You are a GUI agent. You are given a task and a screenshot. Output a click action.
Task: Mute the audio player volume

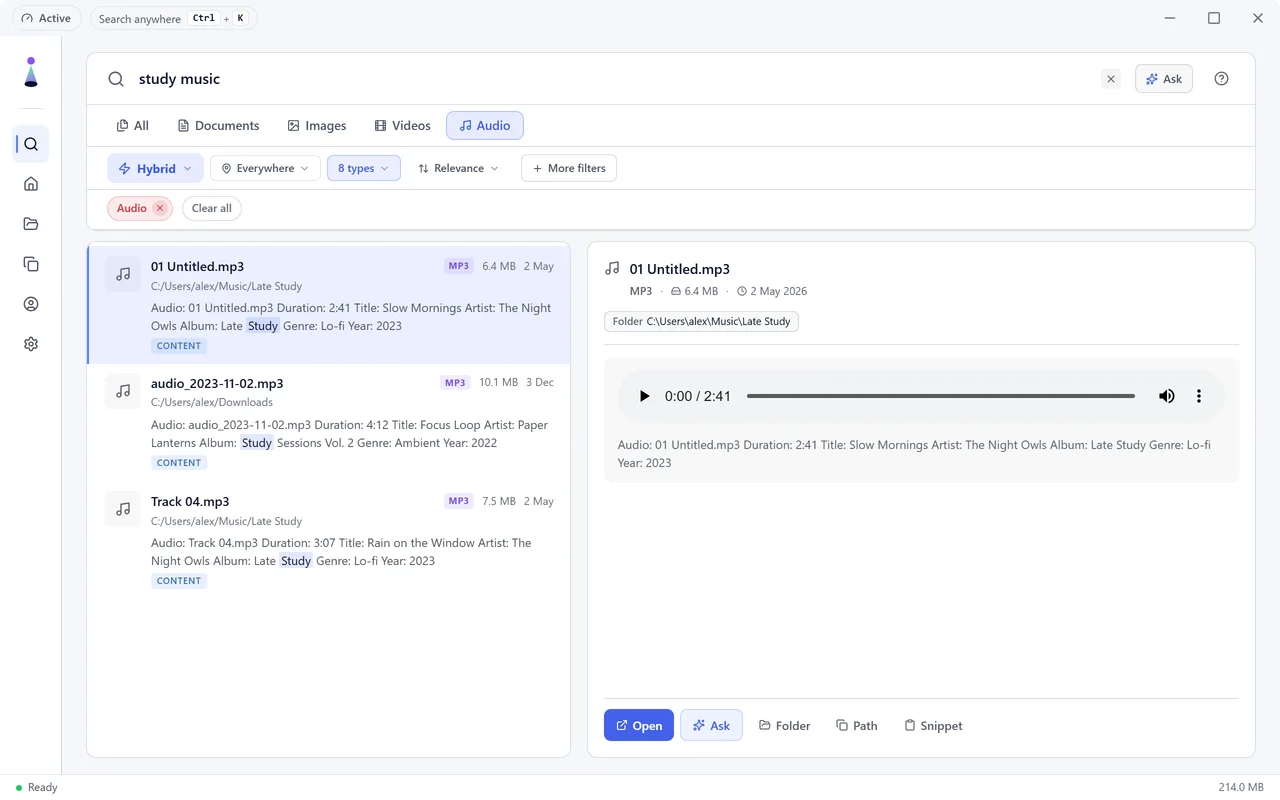coord(1167,396)
